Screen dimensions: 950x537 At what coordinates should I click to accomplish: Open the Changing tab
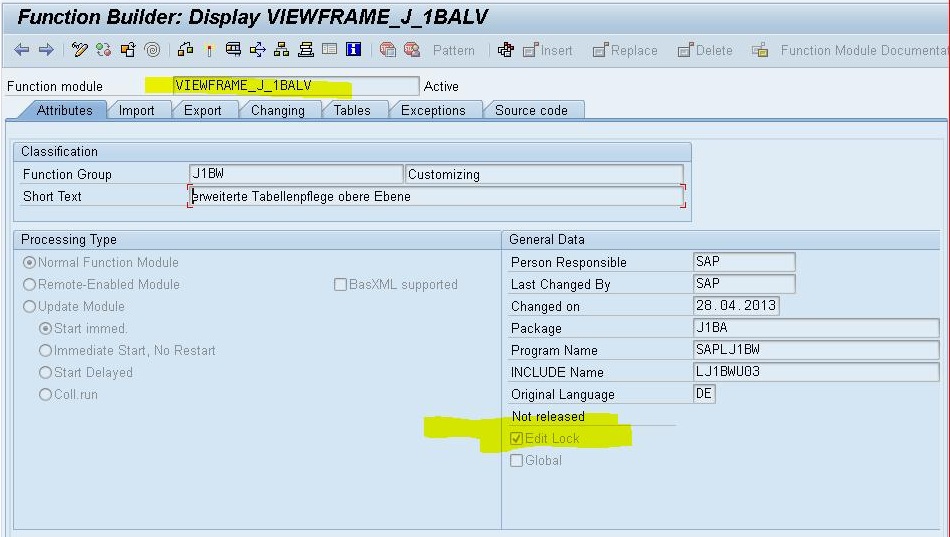click(277, 110)
